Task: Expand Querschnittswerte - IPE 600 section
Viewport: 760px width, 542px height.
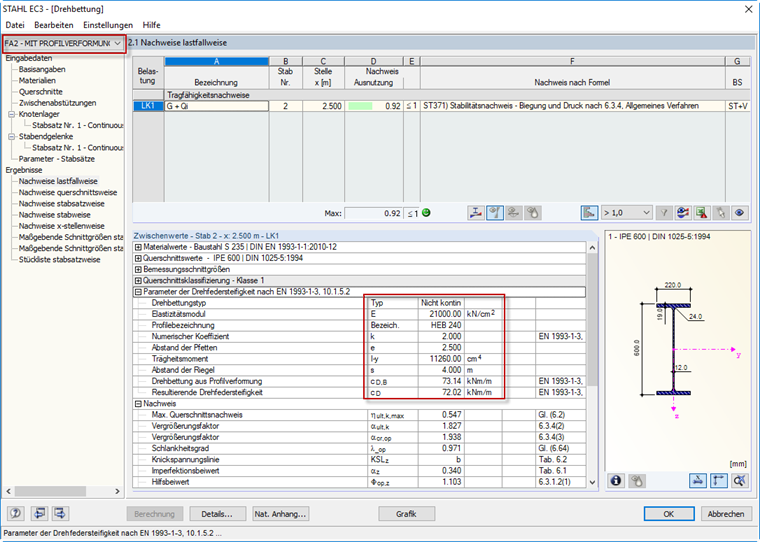Action: [138, 258]
